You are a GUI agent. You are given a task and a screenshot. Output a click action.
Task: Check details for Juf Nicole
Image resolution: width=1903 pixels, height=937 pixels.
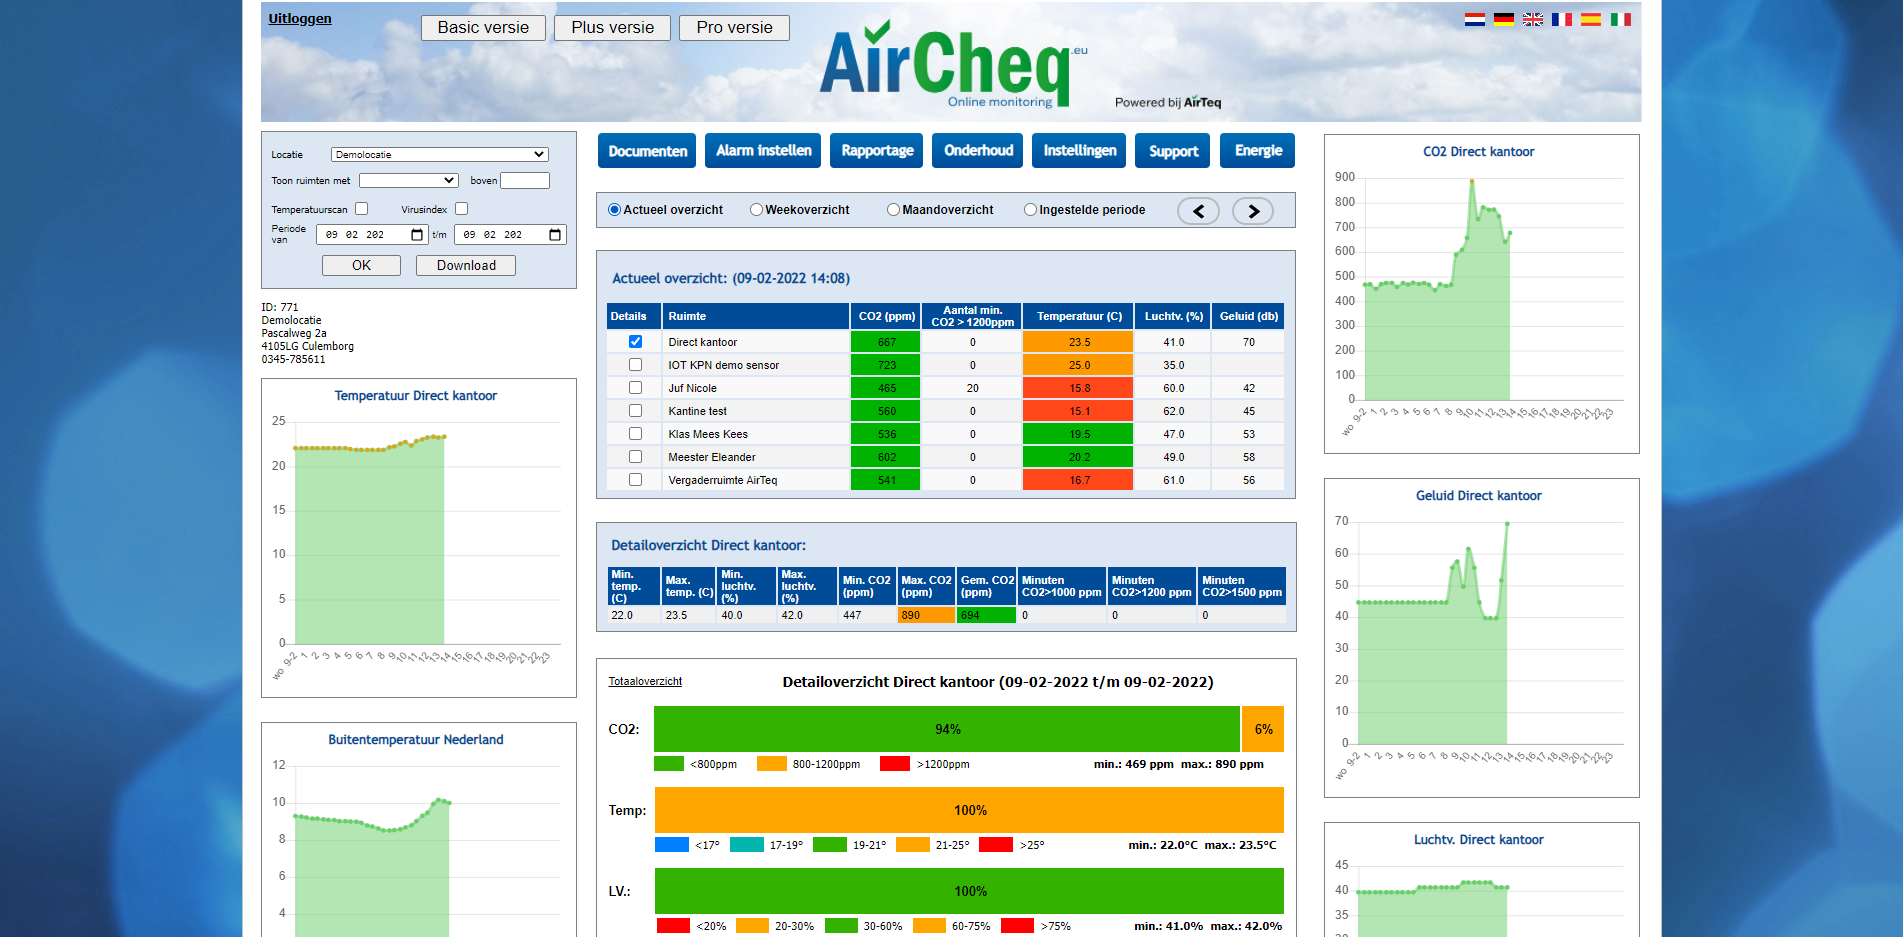pyautogui.click(x=635, y=388)
